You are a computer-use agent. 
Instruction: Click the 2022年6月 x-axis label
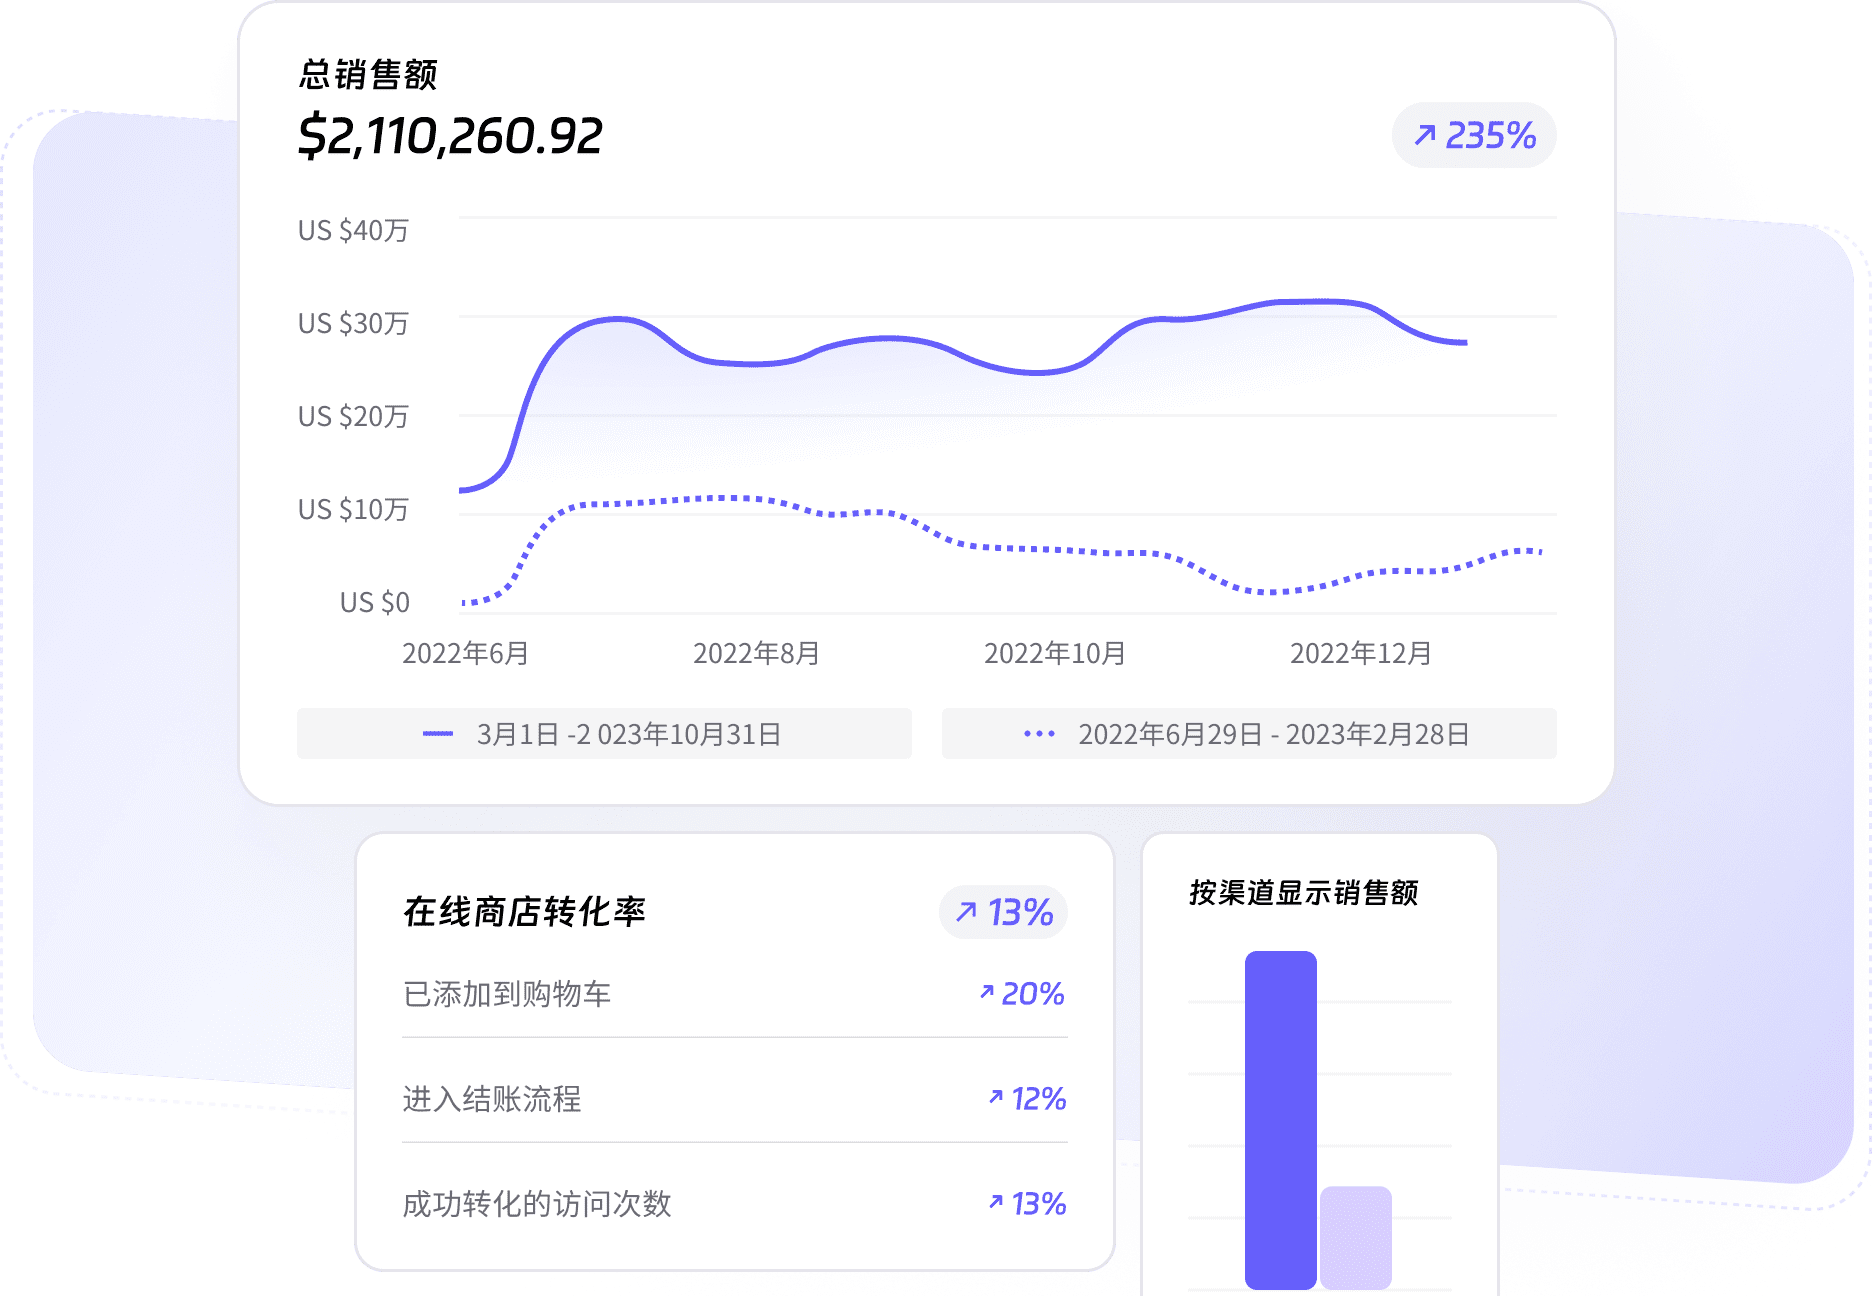(x=465, y=654)
